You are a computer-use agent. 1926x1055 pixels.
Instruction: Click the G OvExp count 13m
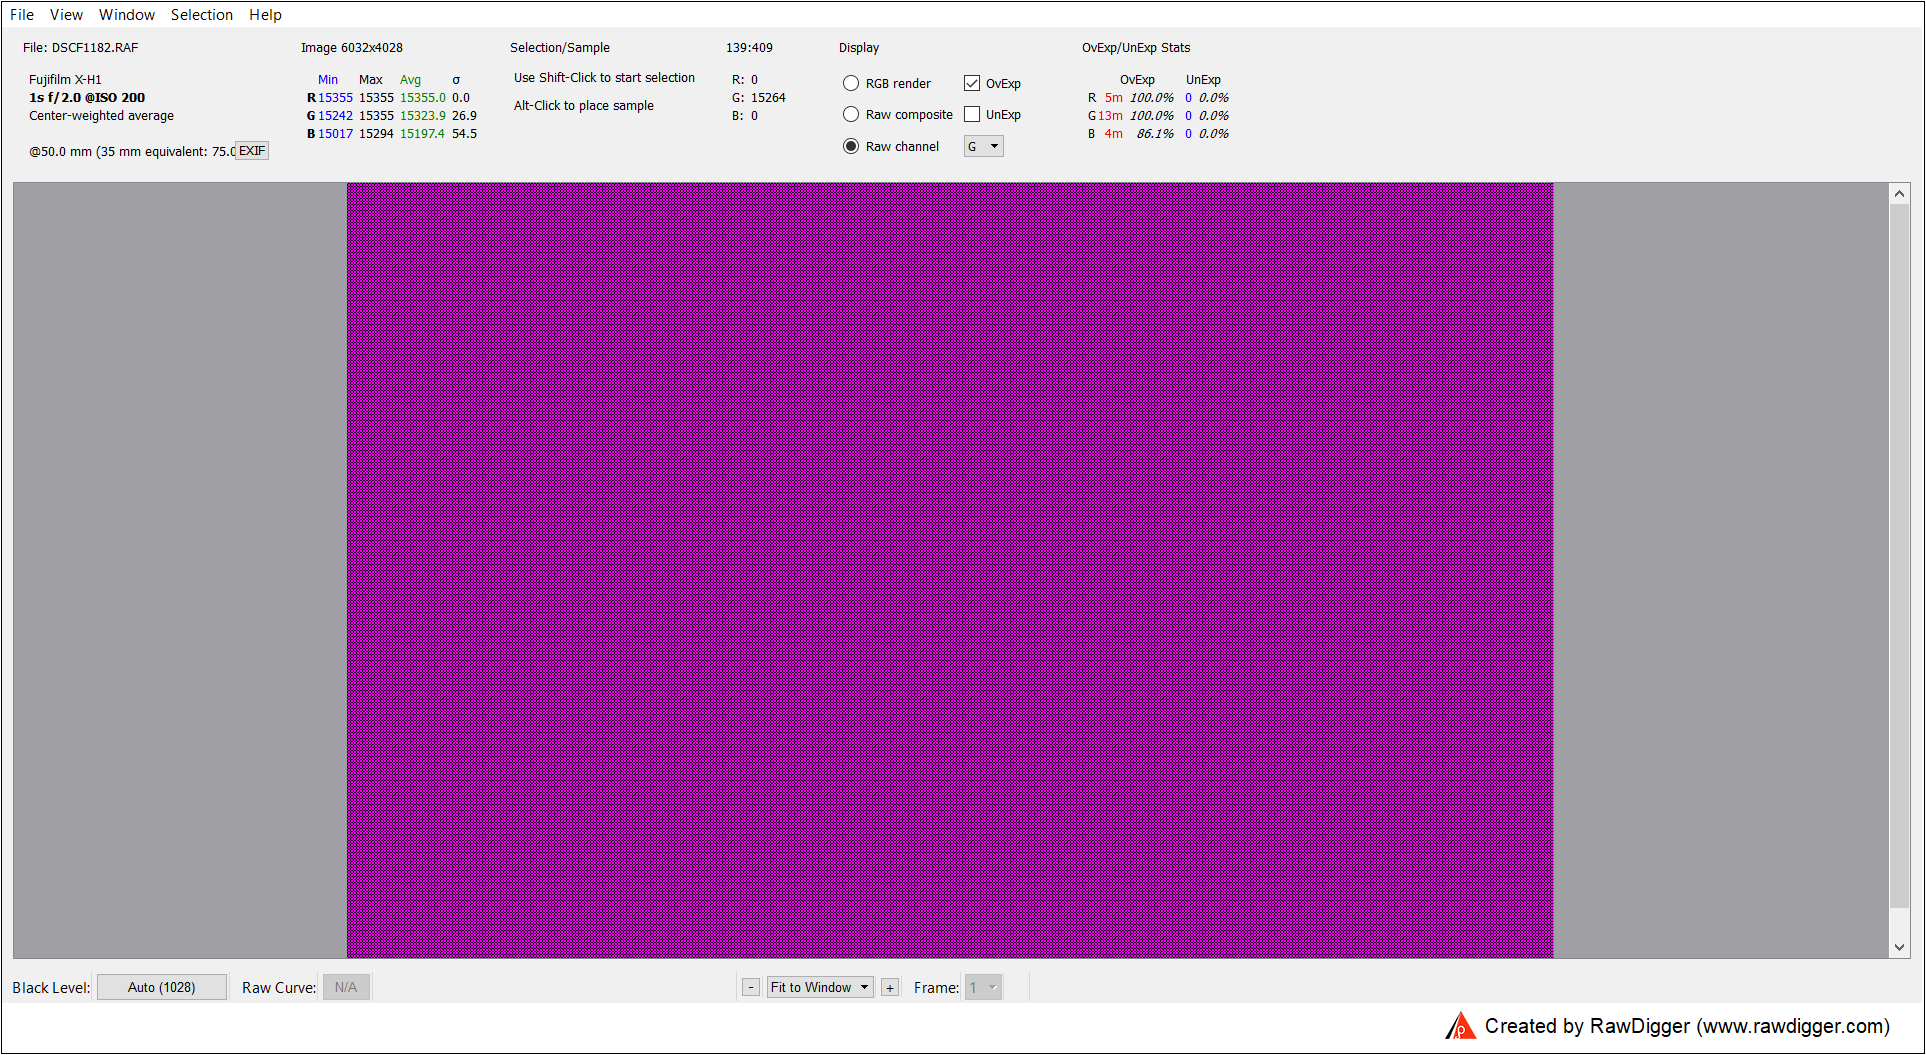1110,116
